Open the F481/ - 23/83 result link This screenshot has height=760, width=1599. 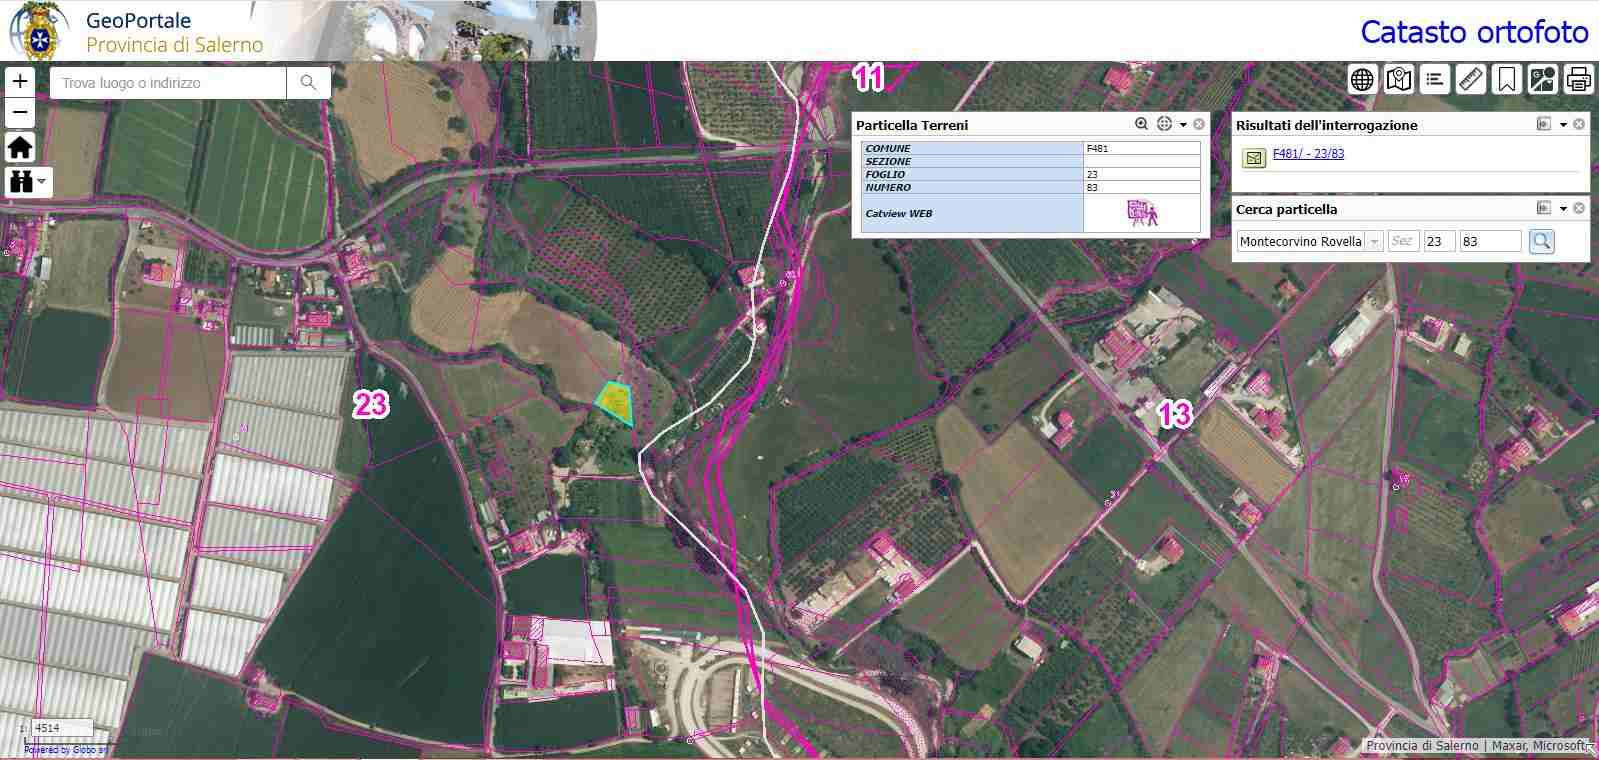pyautogui.click(x=1308, y=154)
